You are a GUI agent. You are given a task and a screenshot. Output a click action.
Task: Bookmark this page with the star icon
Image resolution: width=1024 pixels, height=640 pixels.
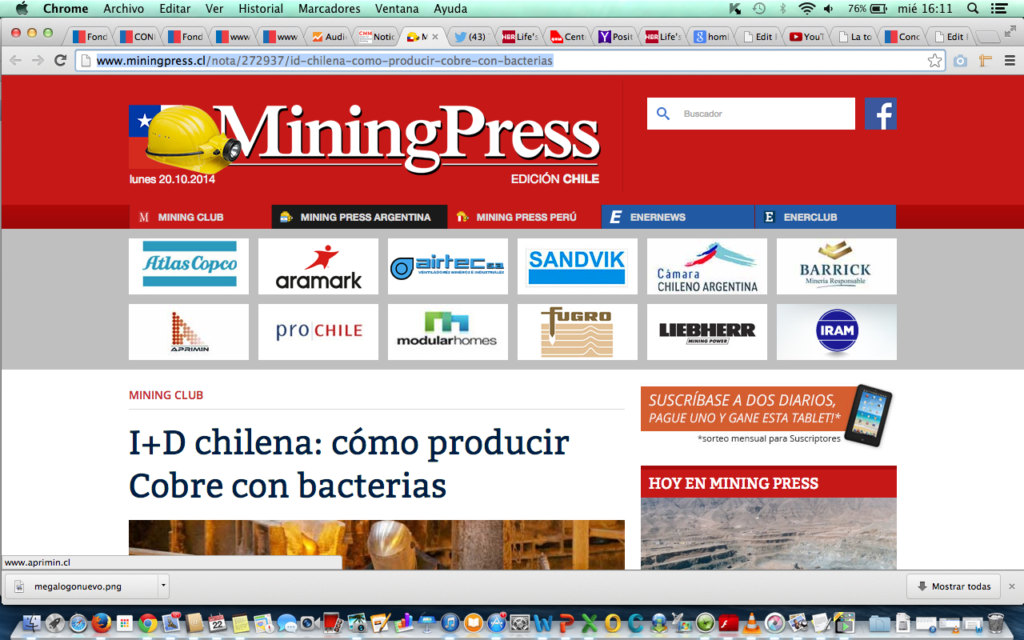click(934, 61)
